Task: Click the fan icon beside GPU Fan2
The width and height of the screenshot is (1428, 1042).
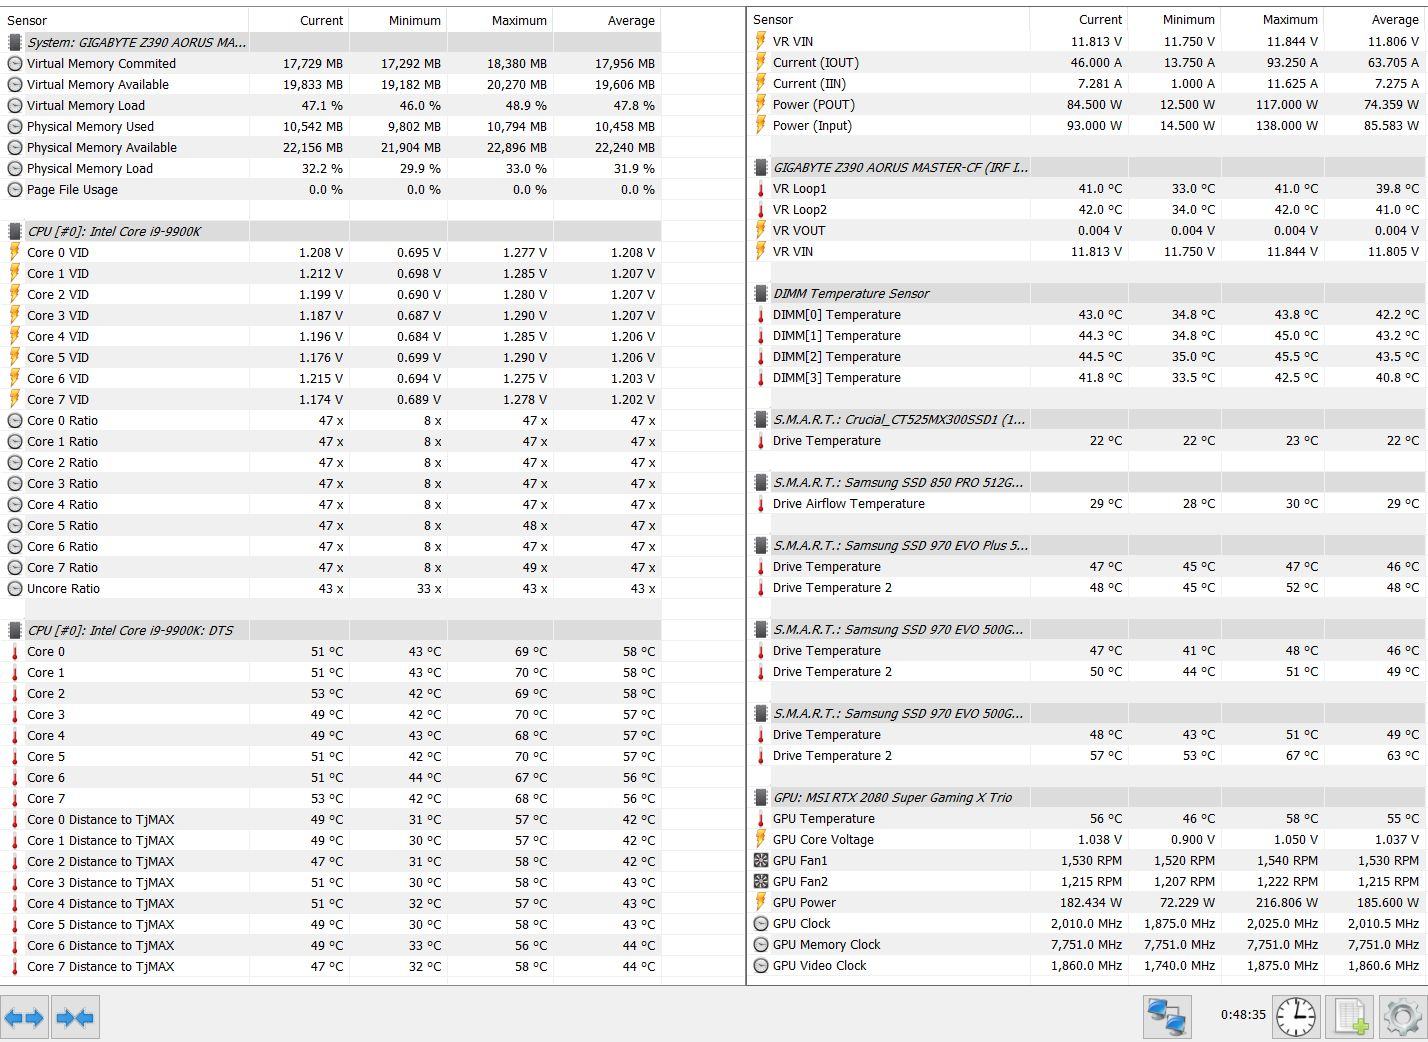Action: pyautogui.click(x=761, y=882)
